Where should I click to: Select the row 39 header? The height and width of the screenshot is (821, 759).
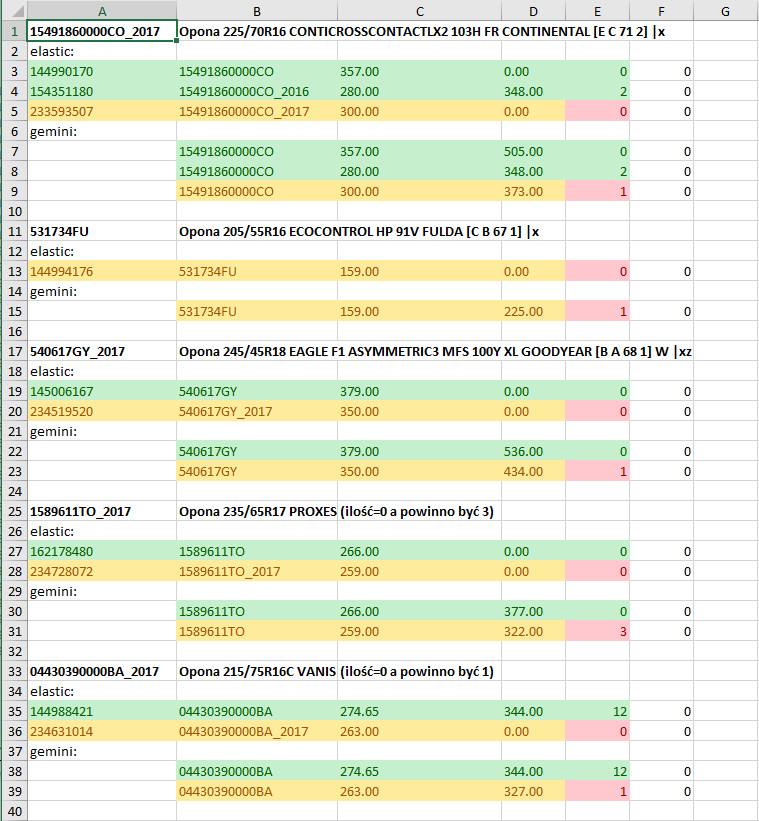click(13, 792)
